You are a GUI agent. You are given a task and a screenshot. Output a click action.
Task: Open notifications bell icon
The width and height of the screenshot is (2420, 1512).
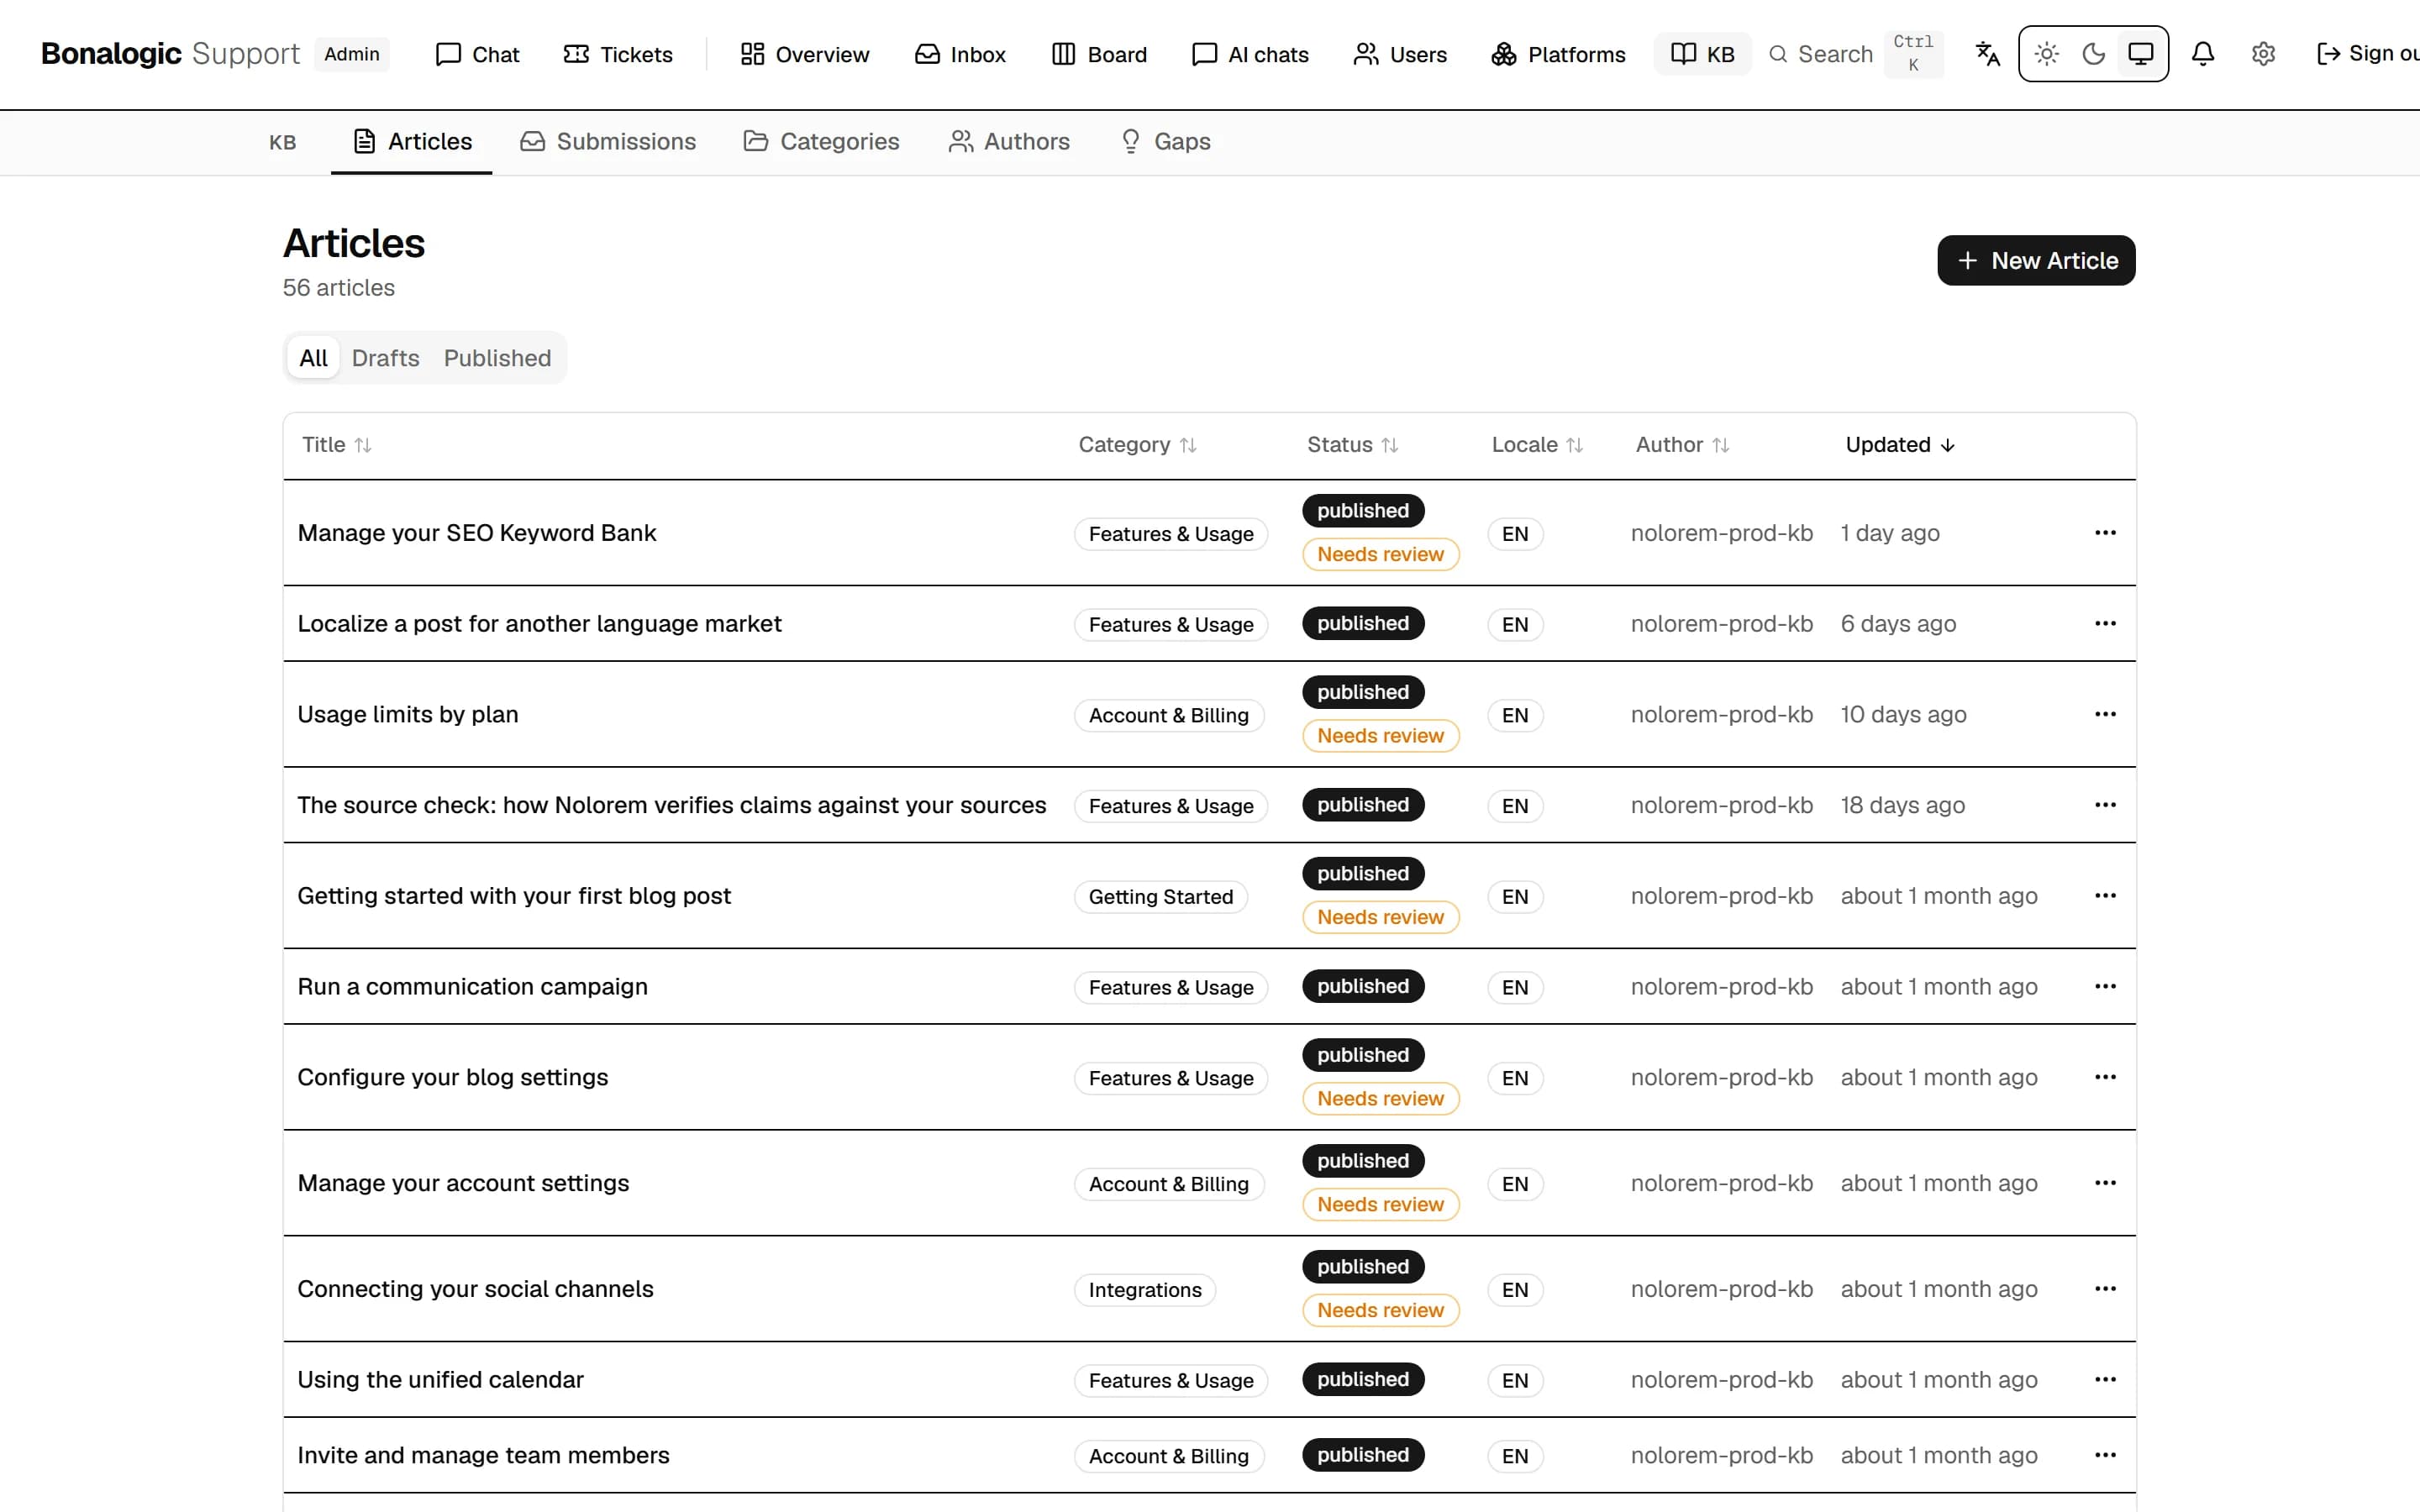coord(2202,54)
